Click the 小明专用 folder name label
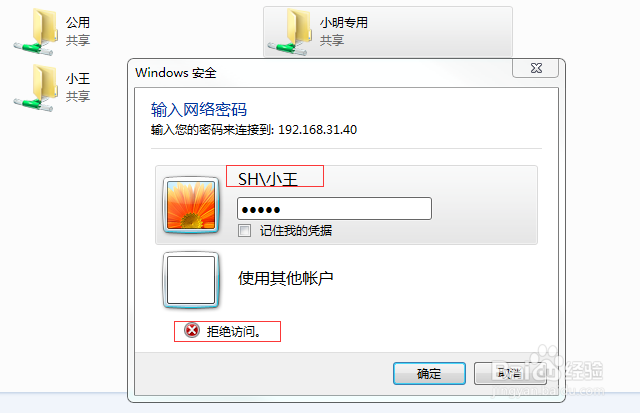This screenshot has width=640, height=413. 344,22
